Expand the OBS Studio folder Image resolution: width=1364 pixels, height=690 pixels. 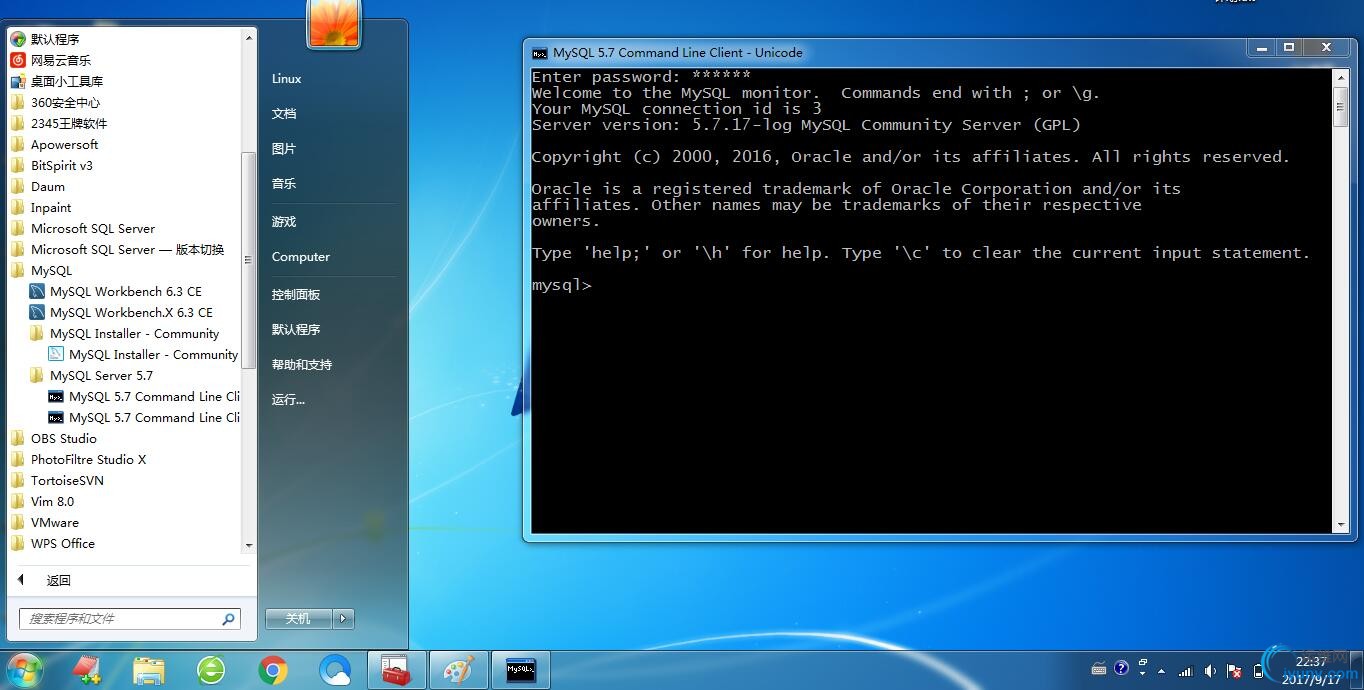pyautogui.click(x=63, y=438)
